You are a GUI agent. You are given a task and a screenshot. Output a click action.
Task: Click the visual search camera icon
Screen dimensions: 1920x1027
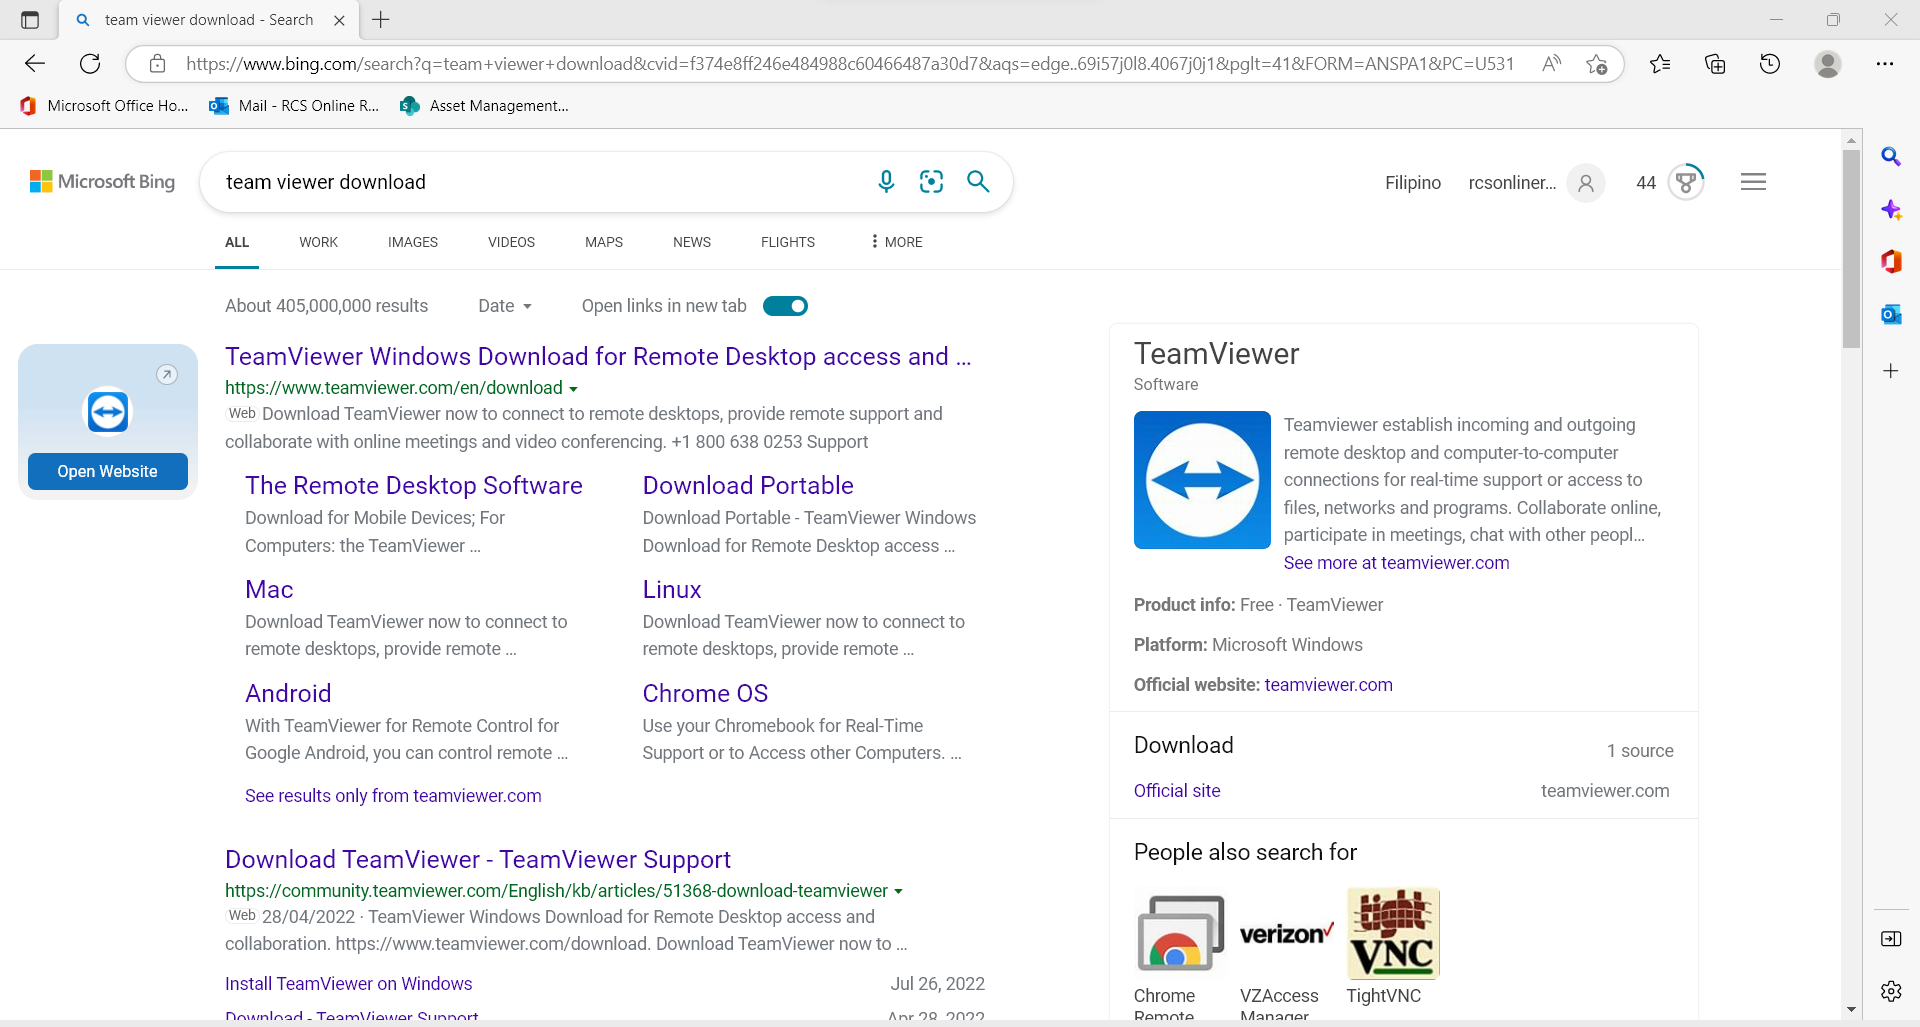pyautogui.click(x=931, y=181)
